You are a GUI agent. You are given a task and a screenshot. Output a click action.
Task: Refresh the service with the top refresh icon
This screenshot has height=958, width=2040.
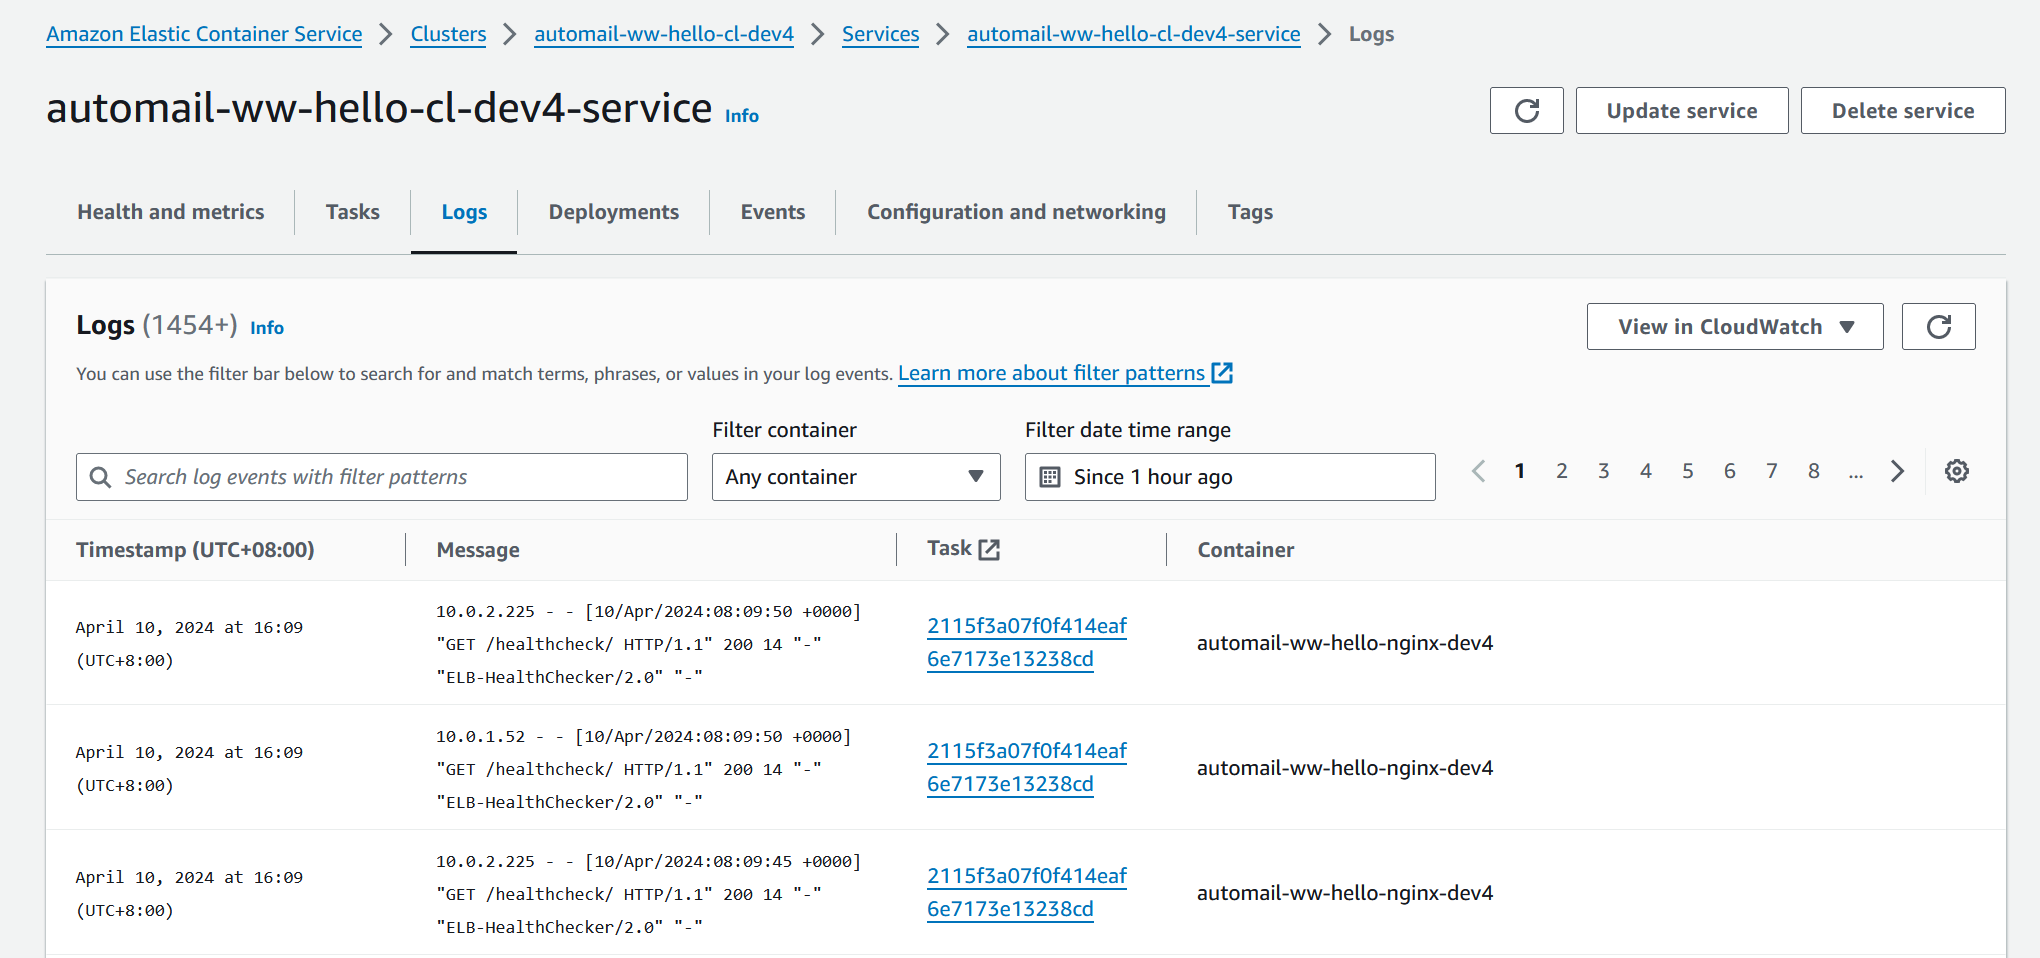1526,110
